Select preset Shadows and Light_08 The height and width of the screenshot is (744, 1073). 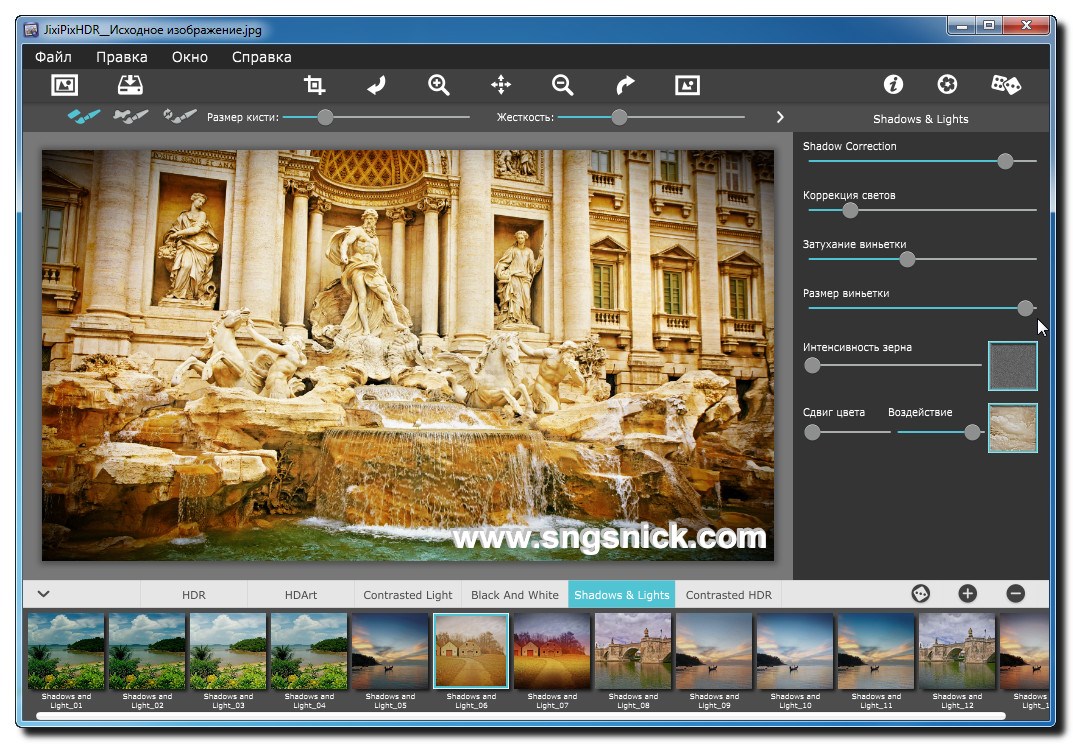633,651
